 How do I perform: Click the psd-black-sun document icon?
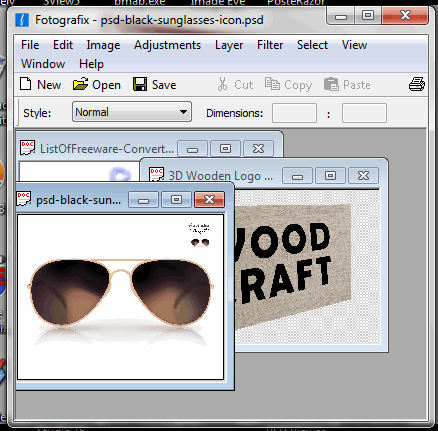tap(23, 199)
